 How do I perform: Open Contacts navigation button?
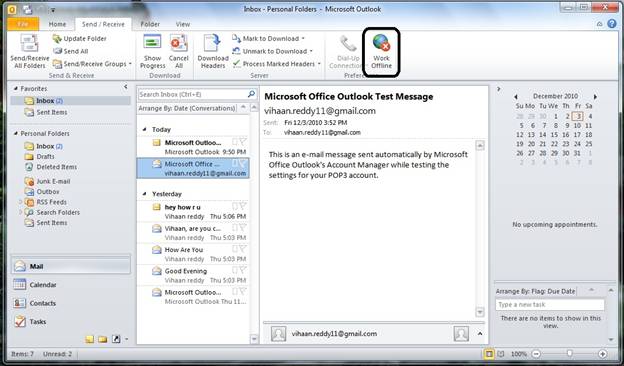(x=70, y=303)
